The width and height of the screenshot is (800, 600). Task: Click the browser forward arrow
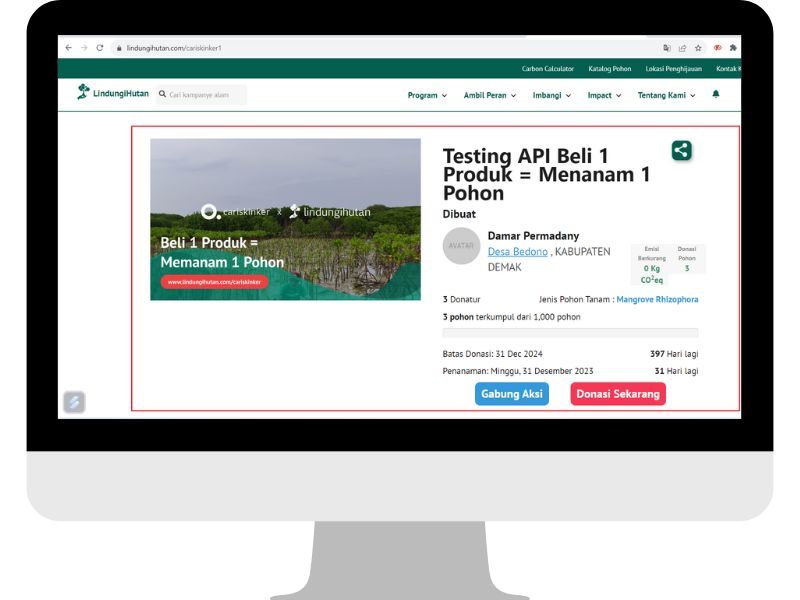coord(84,47)
